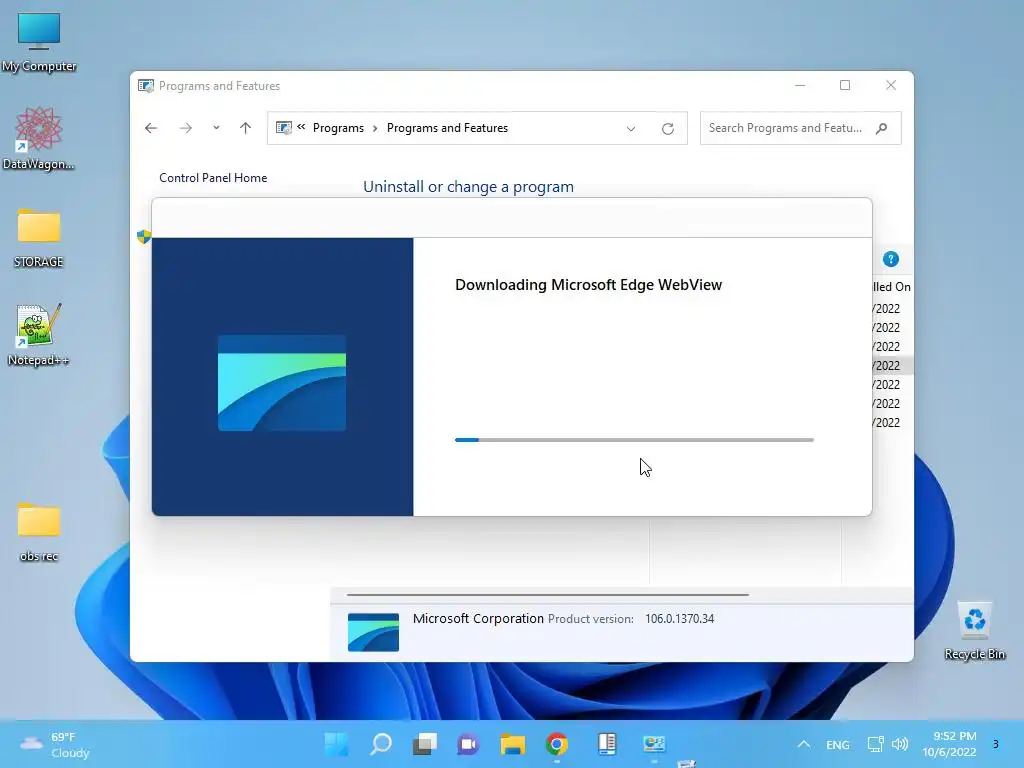Go back in Programs and Features

click(x=151, y=128)
